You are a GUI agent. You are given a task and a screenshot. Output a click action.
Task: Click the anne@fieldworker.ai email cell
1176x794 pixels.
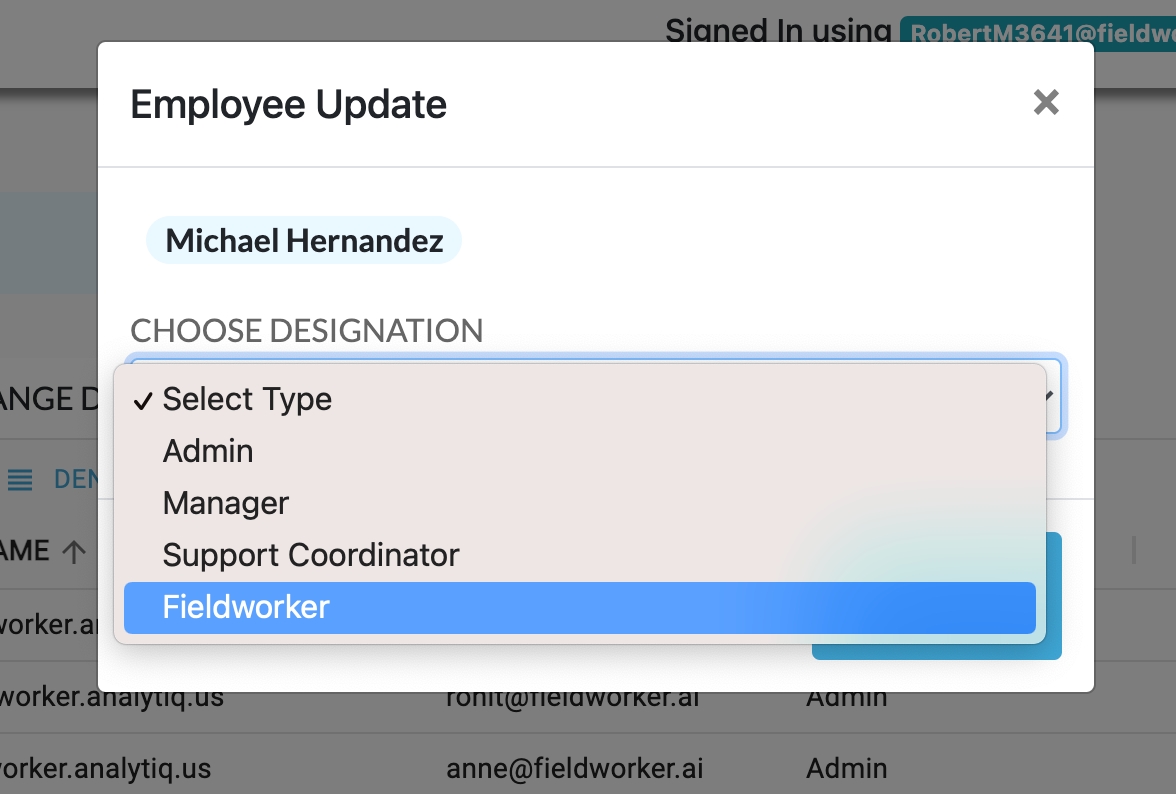click(x=575, y=769)
